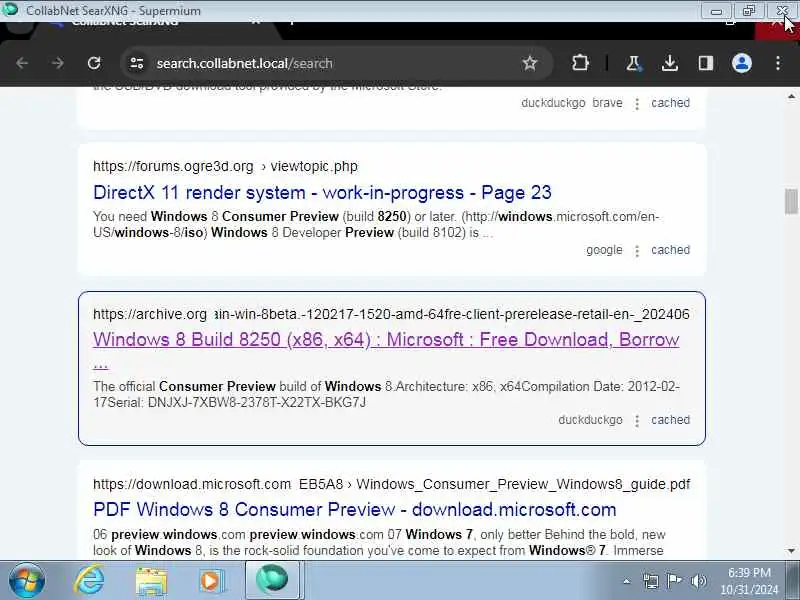The image size is (800, 600).
Task: Open Windows Explorer folder in taskbar
Action: pos(151,581)
